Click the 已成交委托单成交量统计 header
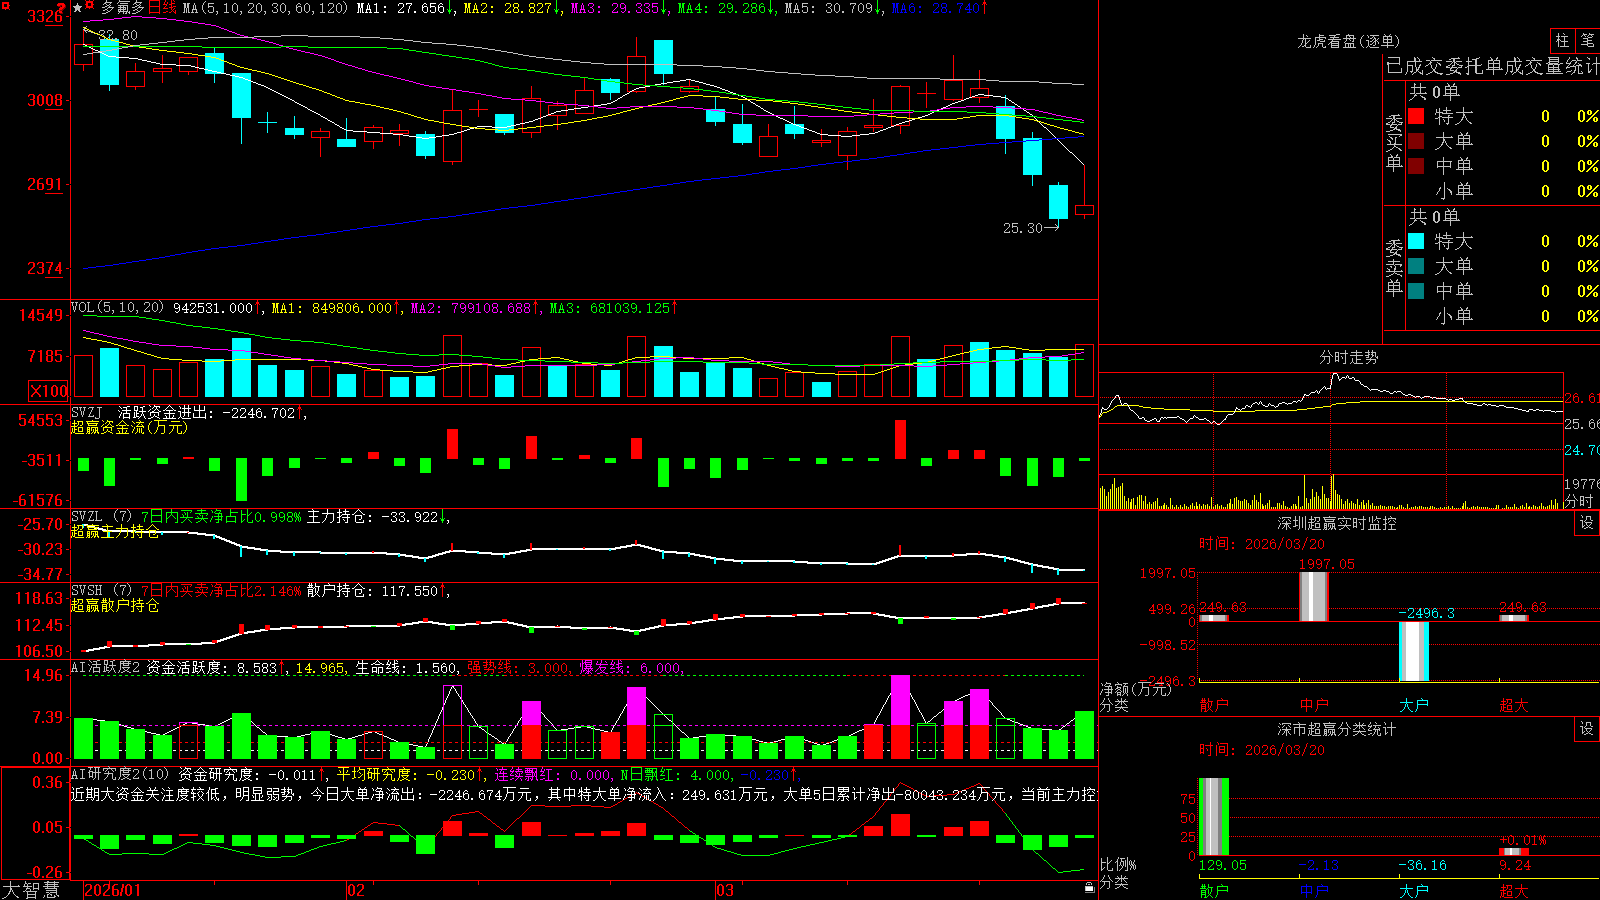Viewport: 1600px width, 900px height. pos(1492,66)
